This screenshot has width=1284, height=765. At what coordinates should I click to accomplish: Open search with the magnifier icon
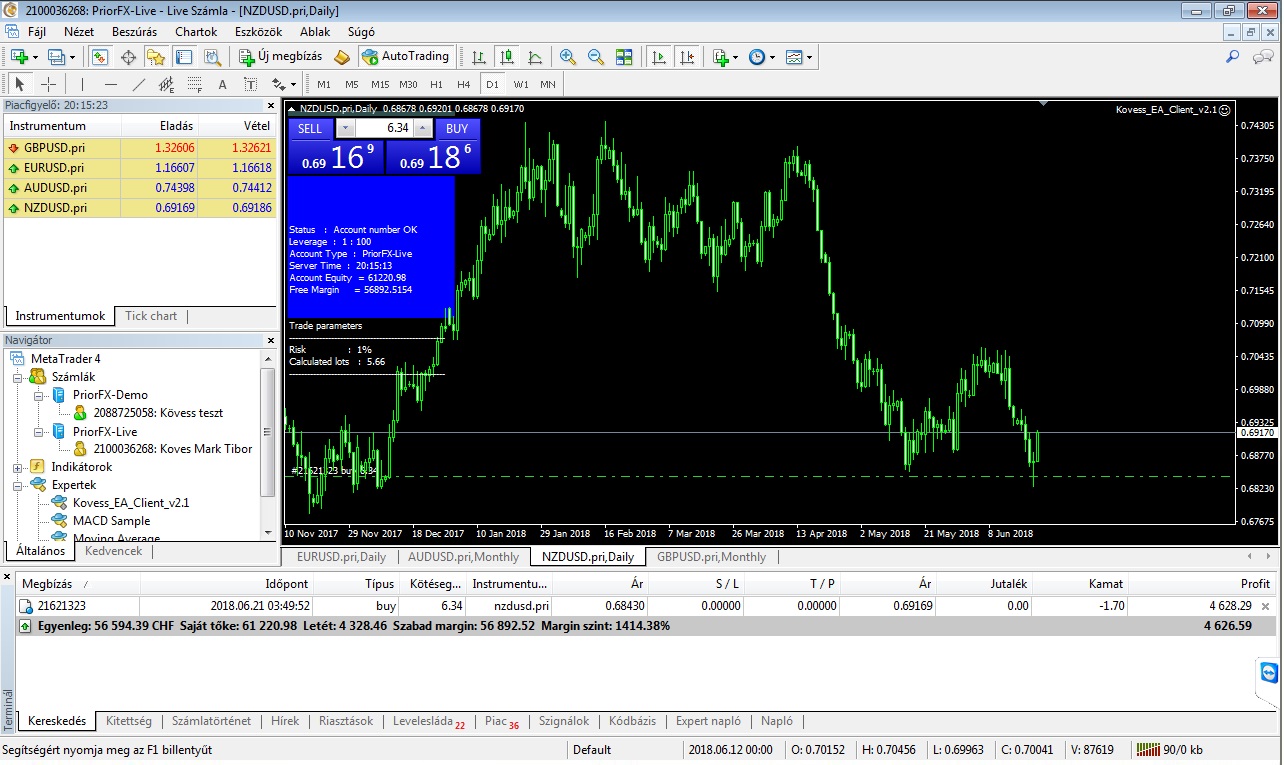(1232, 57)
